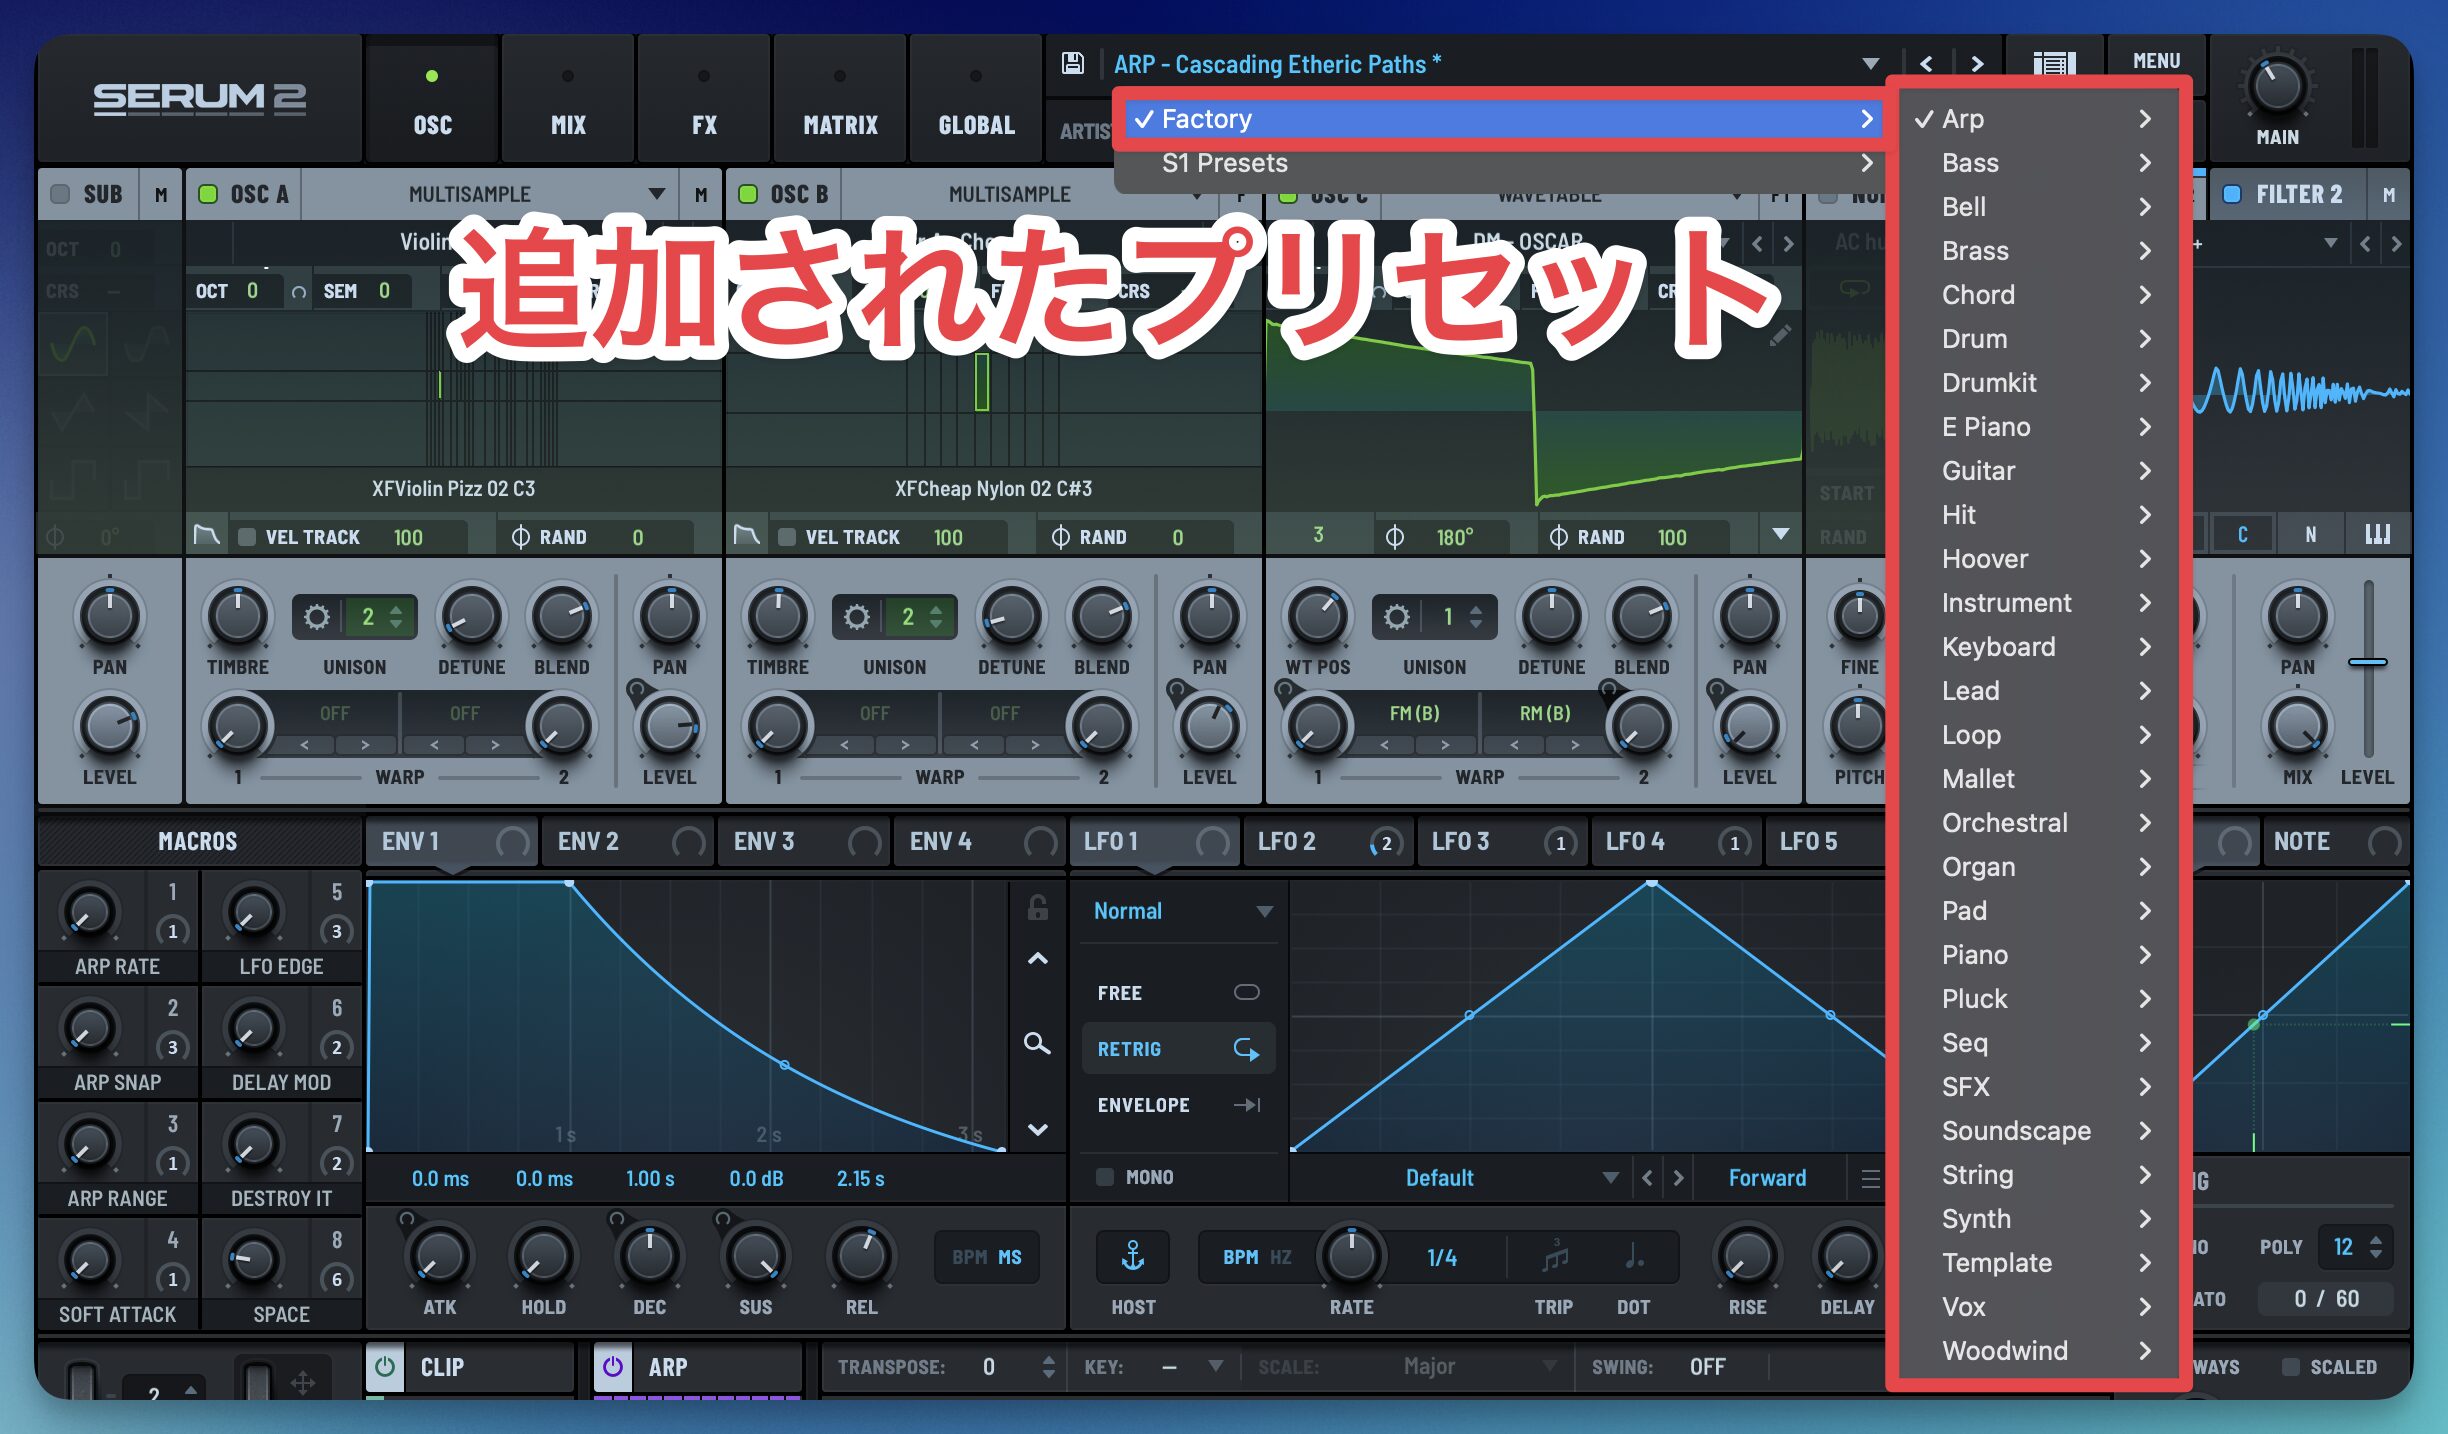The height and width of the screenshot is (1434, 2448).
Task: Click the MENU button at top right
Action: tap(2156, 60)
